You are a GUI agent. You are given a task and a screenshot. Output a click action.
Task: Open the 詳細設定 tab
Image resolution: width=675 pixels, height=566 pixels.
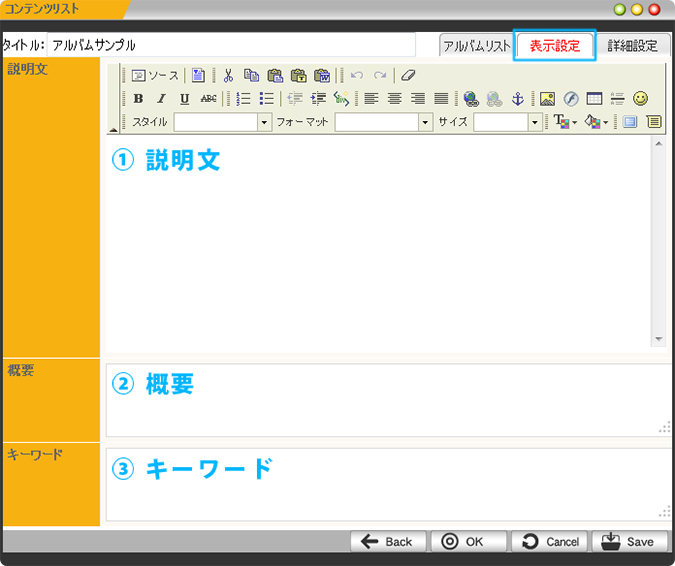coord(632,45)
